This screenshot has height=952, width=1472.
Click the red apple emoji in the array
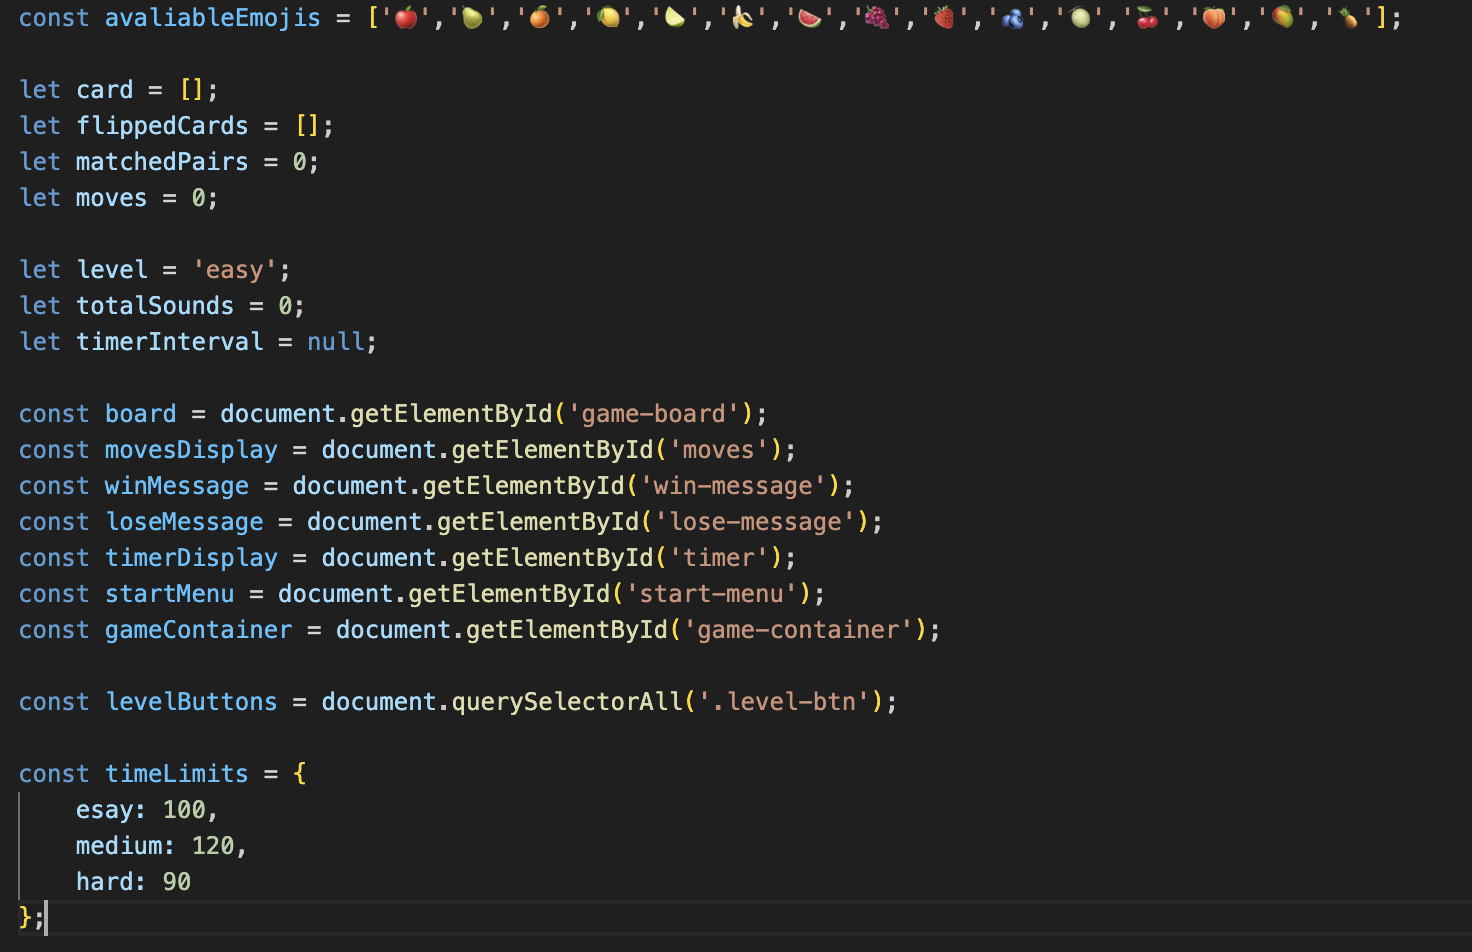coord(406,17)
